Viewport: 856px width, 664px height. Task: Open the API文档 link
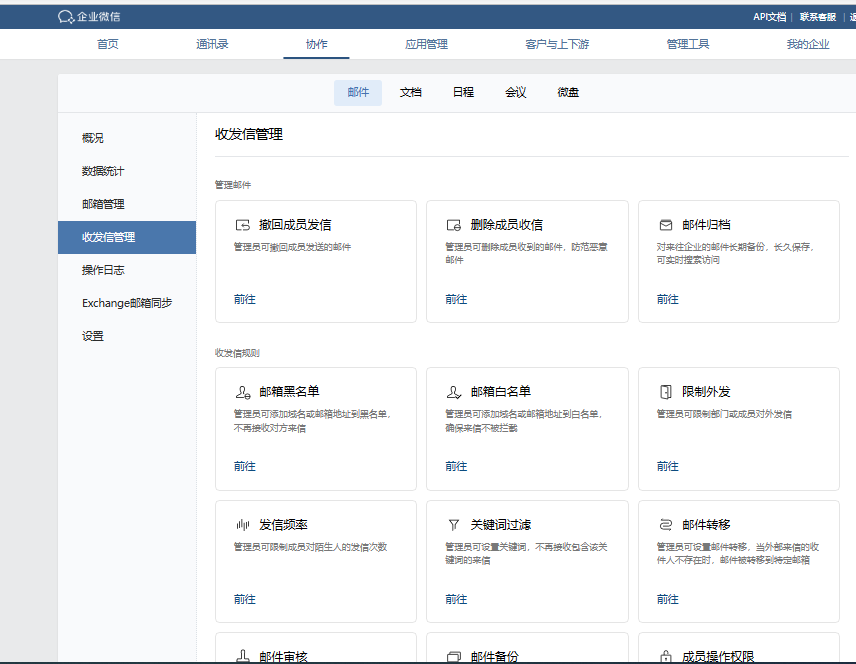coord(768,16)
